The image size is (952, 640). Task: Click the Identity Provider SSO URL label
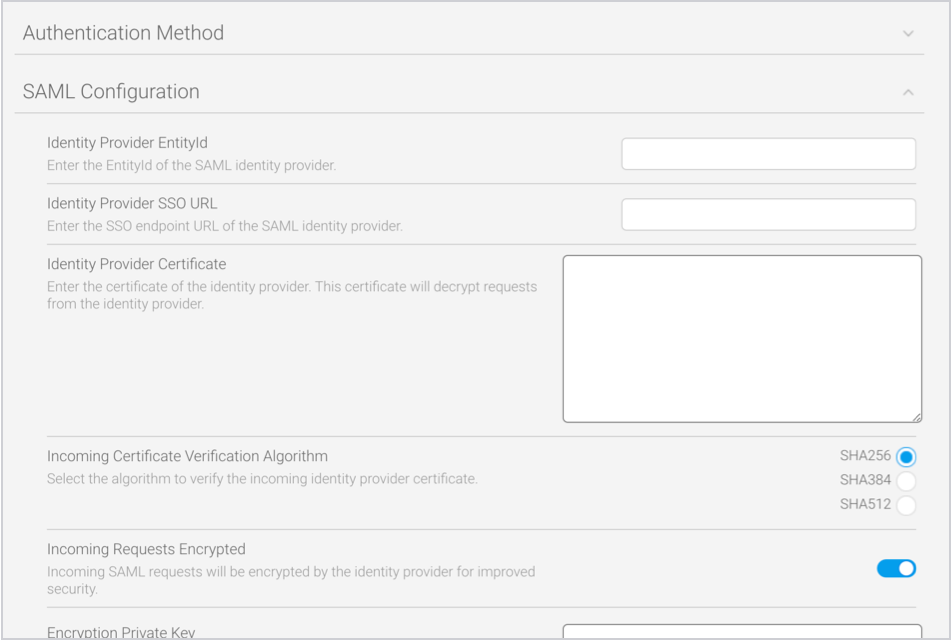[x=132, y=203]
